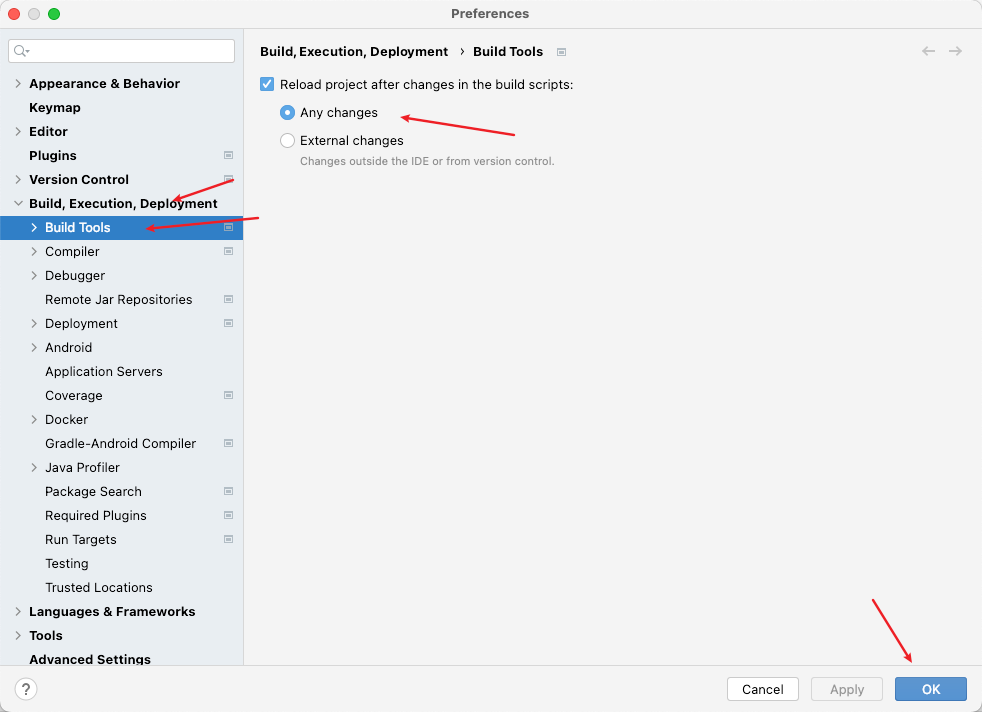Open the Keymap settings page
This screenshot has height=712, width=982.
click(x=54, y=108)
